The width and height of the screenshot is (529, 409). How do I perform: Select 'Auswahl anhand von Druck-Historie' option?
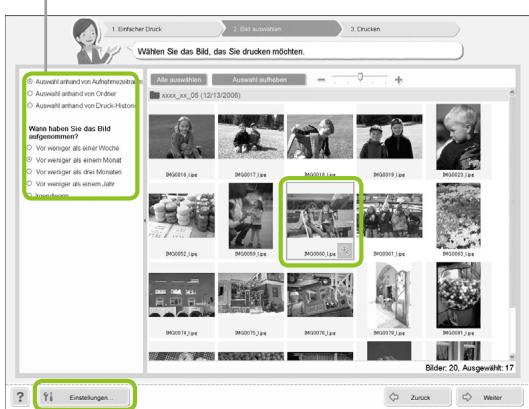[x=30, y=106]
